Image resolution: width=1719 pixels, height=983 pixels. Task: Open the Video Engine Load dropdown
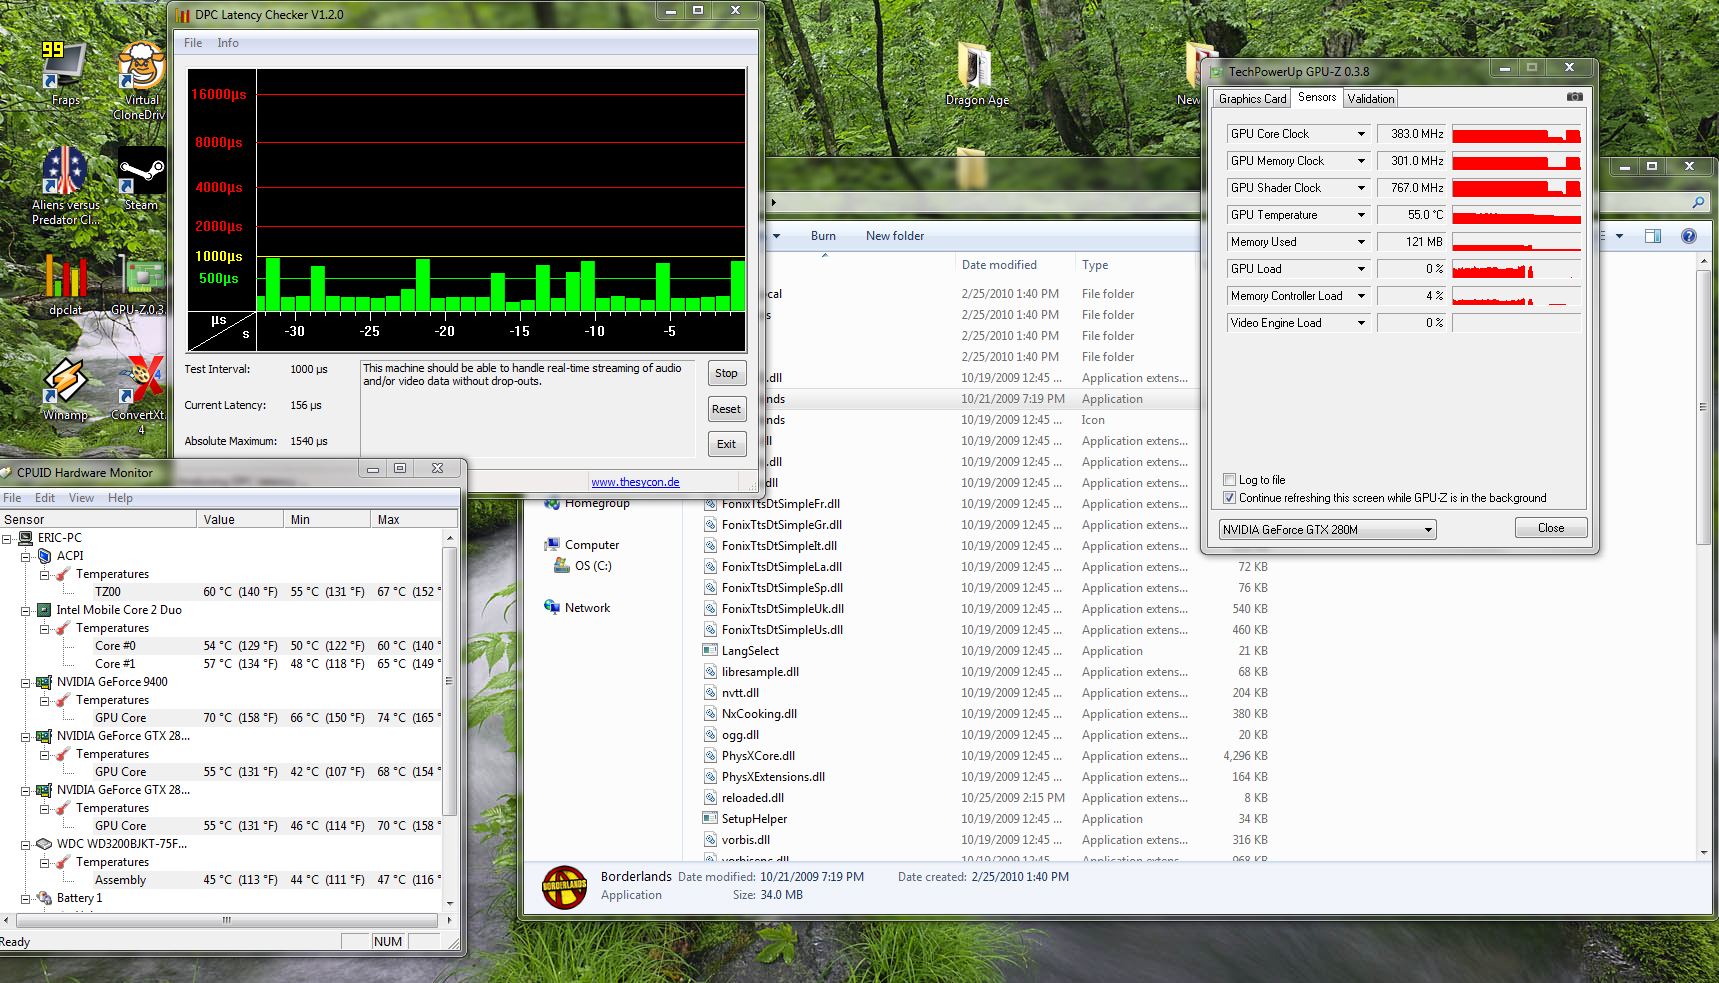(x=1361, y=323)
